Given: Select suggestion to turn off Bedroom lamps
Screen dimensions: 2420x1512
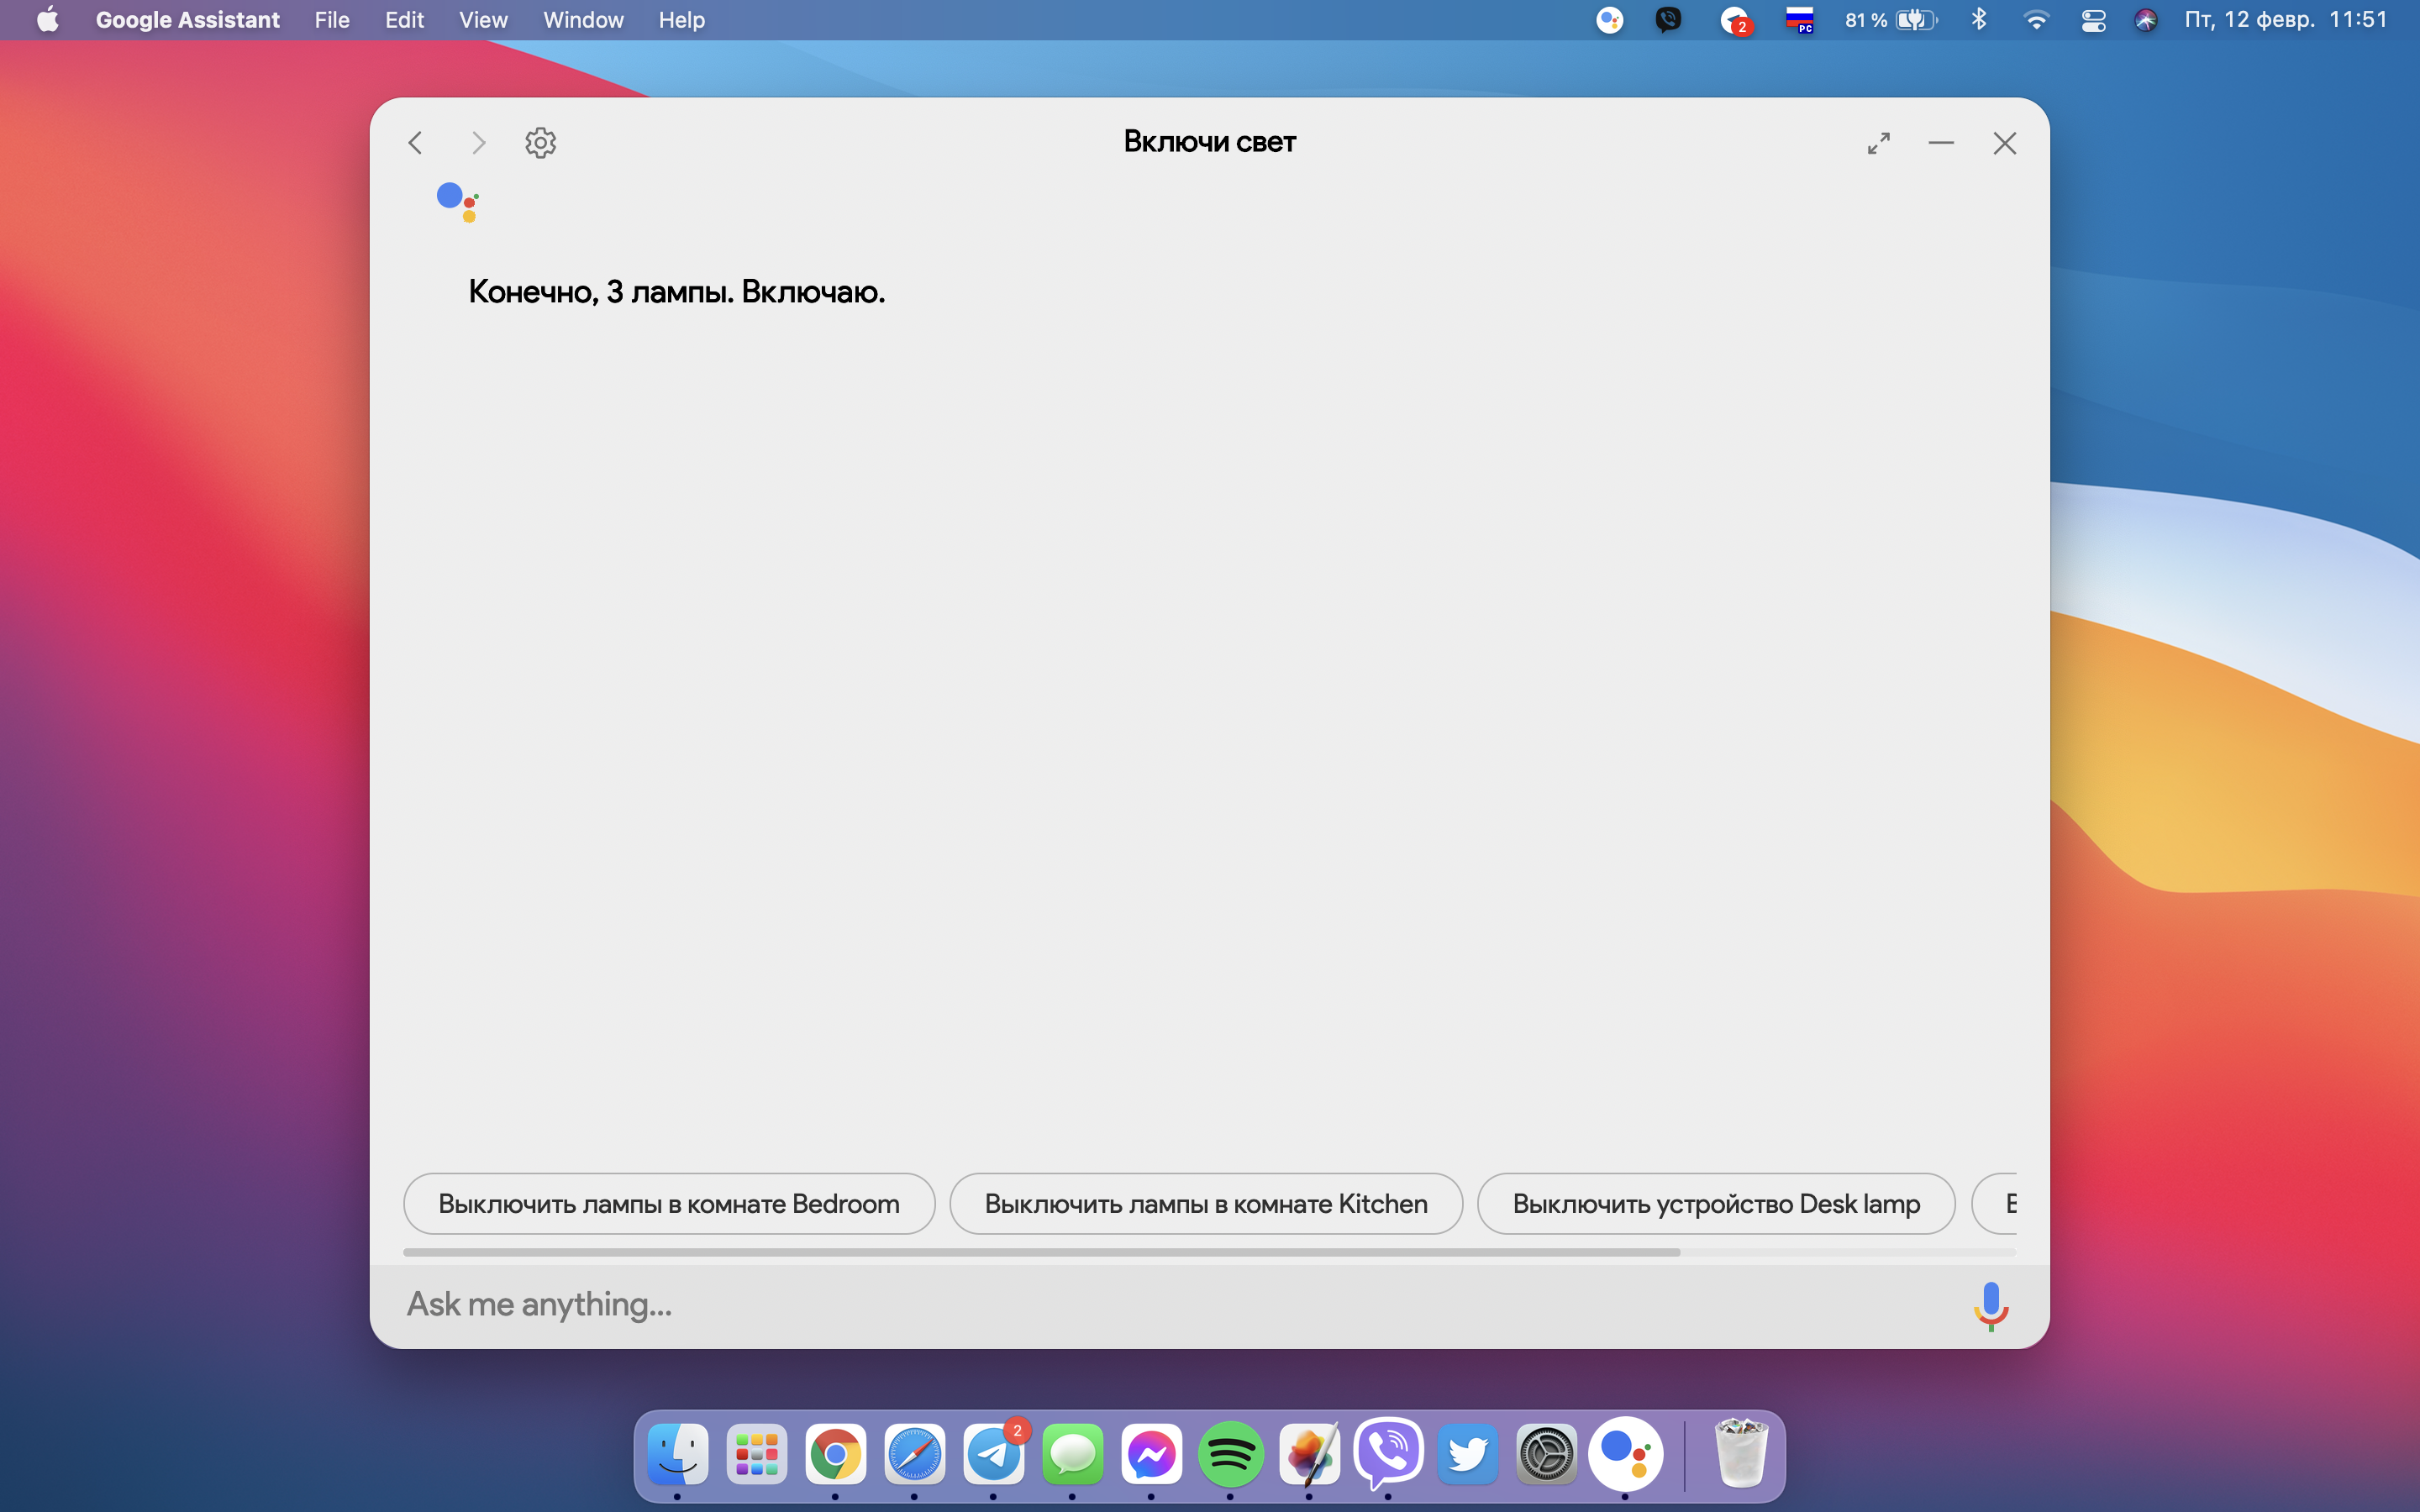Looking at the screenshot, I should point(669,1203).
